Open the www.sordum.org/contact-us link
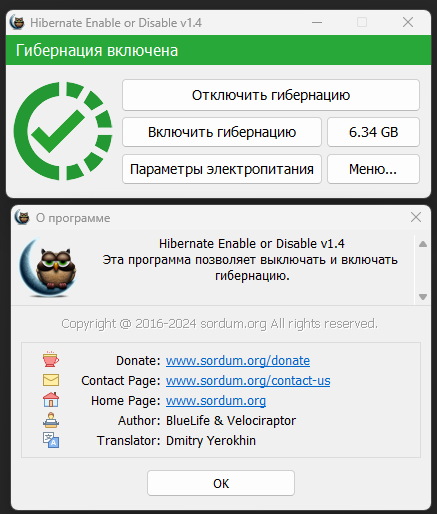Viewport: 437px width, 514px height. [x=248, y=381]
